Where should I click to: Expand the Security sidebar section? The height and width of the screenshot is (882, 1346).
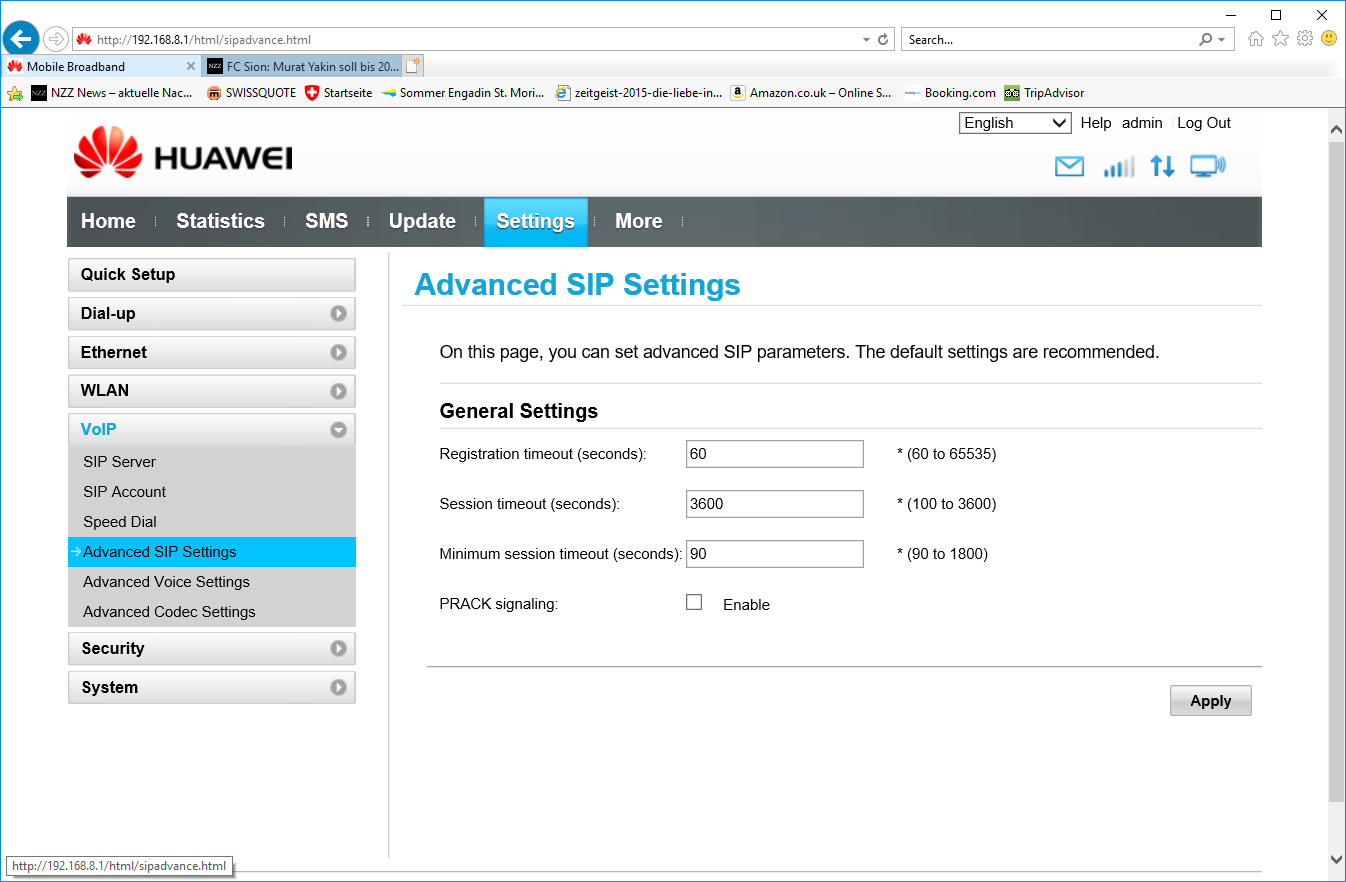[x=211, y=648]
